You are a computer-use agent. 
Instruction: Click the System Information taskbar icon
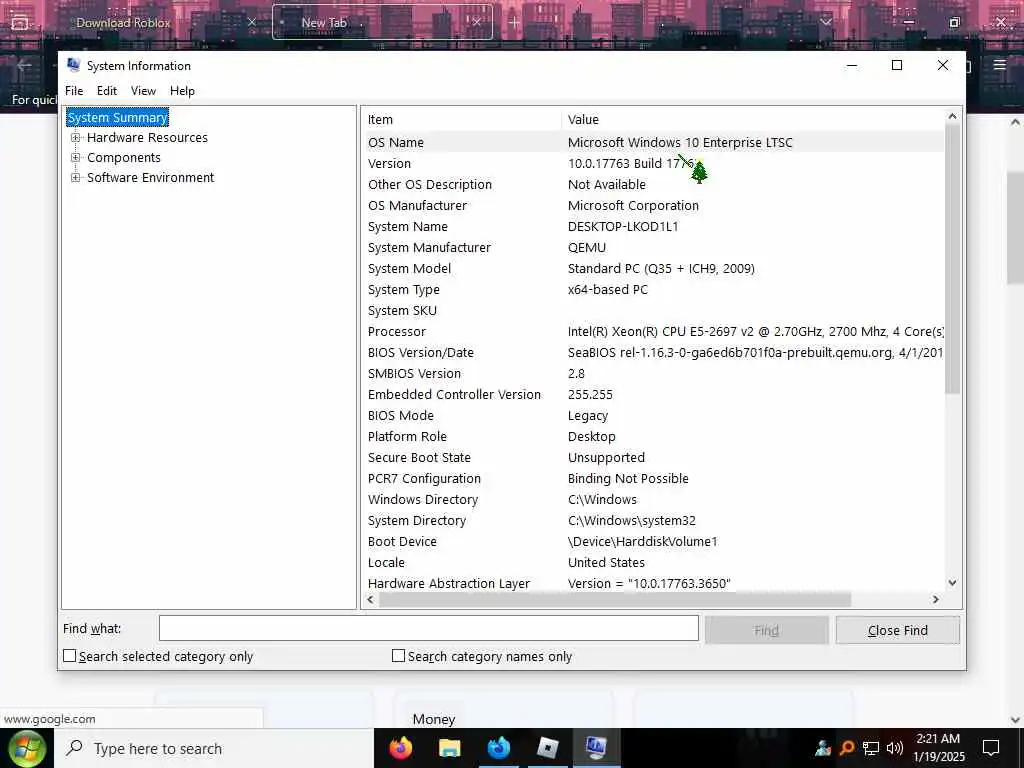coord(596,748)
